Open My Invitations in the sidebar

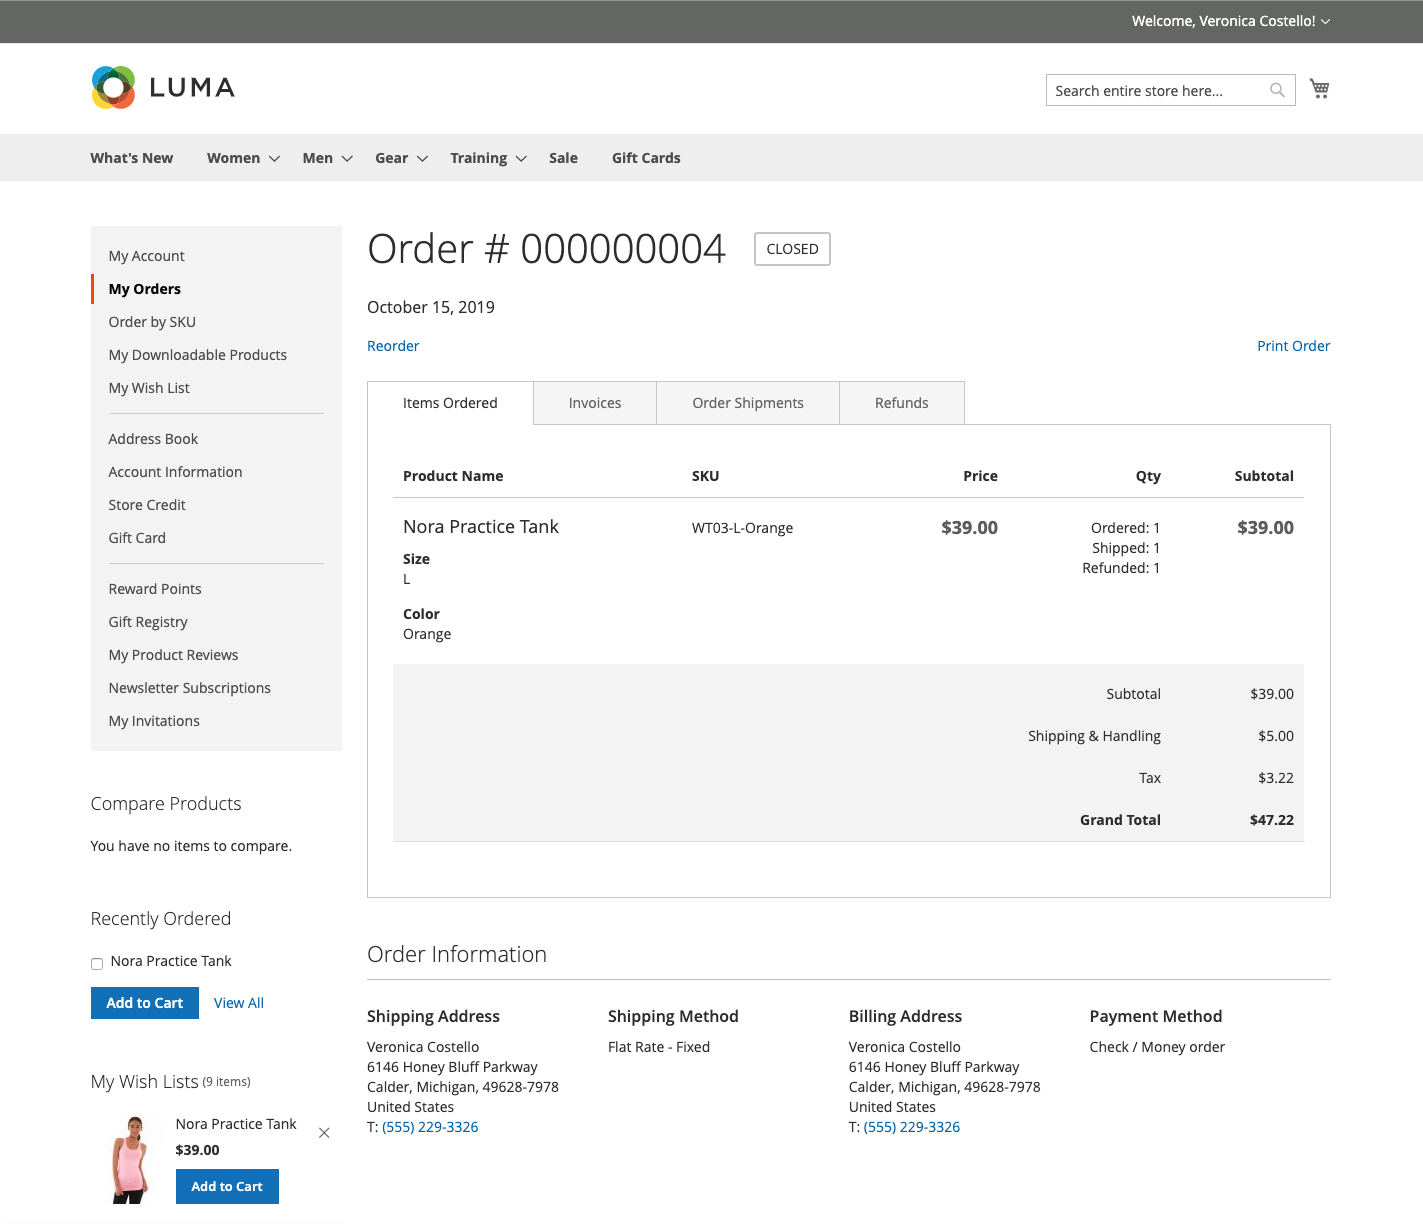(154, 721)
